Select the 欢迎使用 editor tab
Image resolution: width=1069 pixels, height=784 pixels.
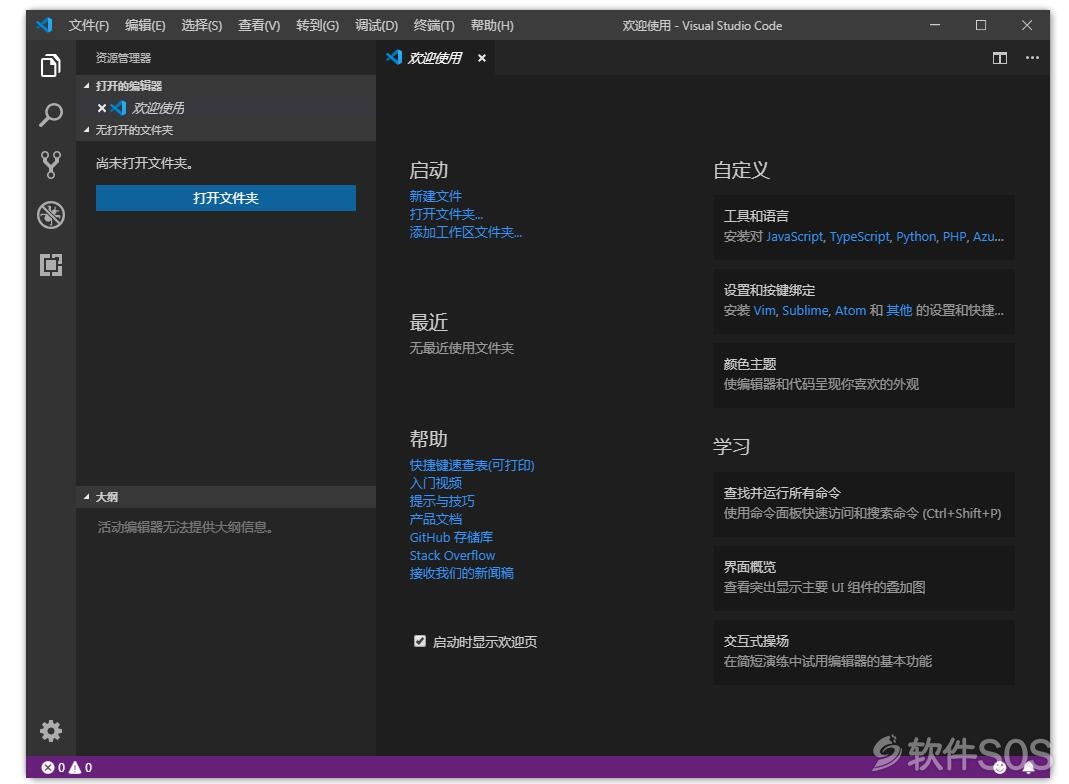coord(434,58)
